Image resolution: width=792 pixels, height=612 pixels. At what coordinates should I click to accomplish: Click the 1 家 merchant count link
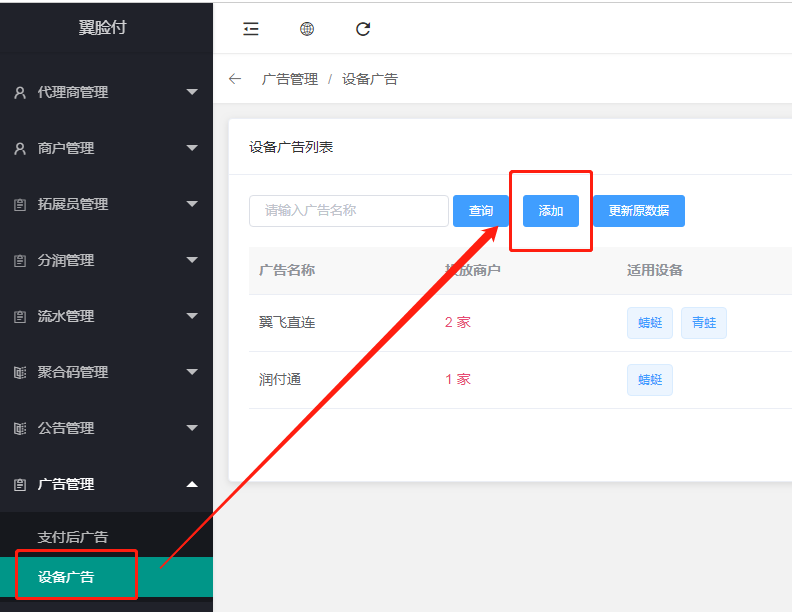(458, 380)
